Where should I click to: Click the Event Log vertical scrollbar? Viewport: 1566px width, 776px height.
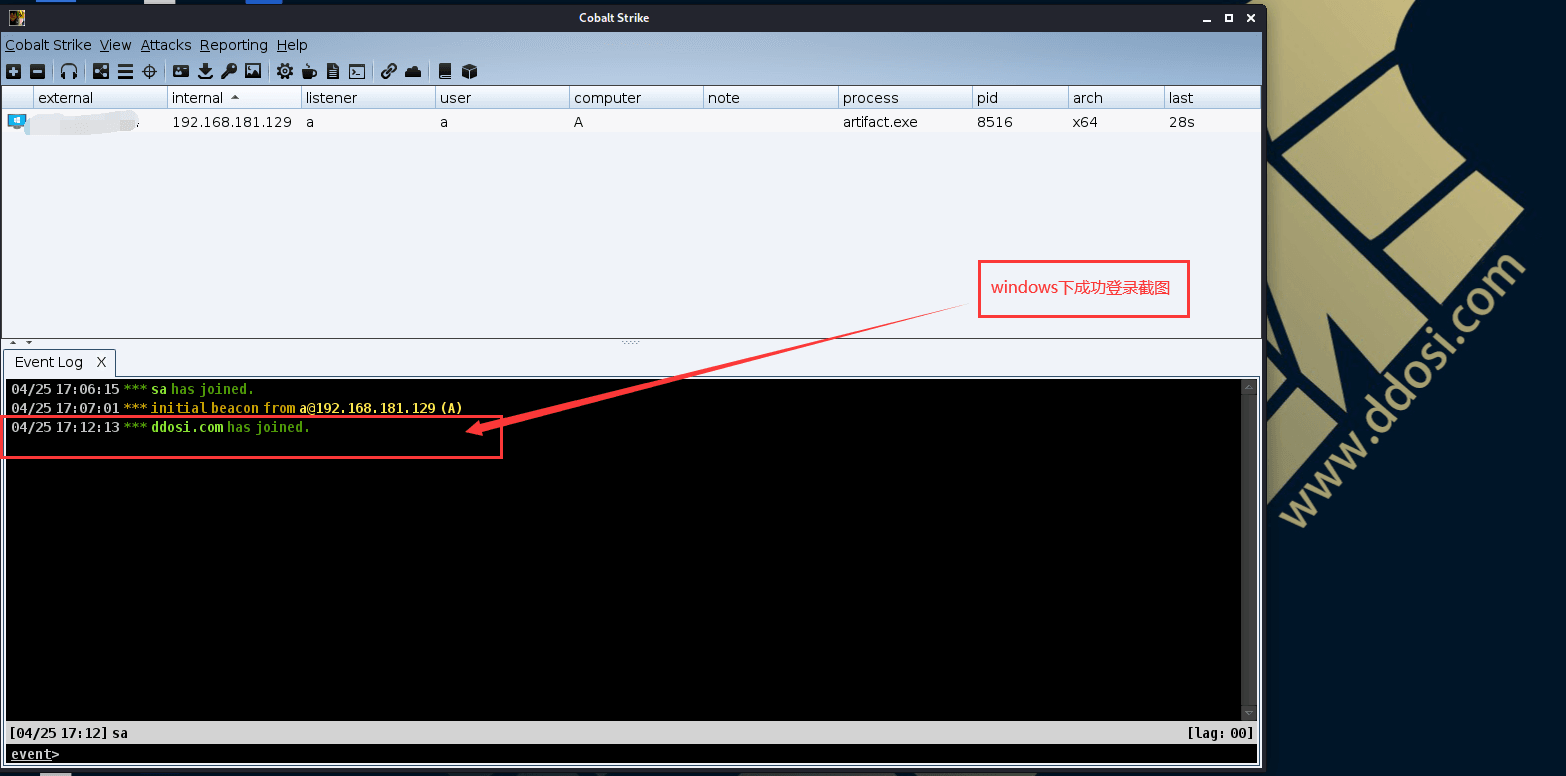[1248, 550]
